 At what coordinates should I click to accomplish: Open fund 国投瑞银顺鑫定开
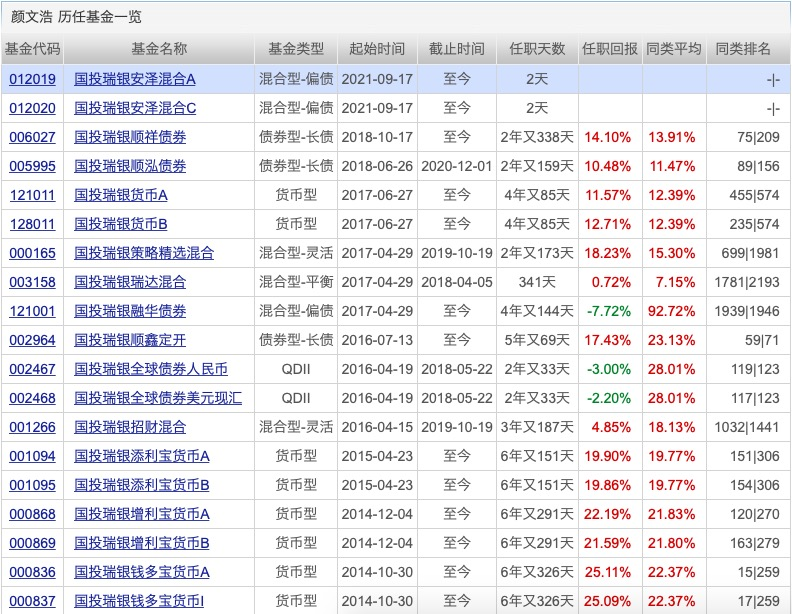click(130, 340)
